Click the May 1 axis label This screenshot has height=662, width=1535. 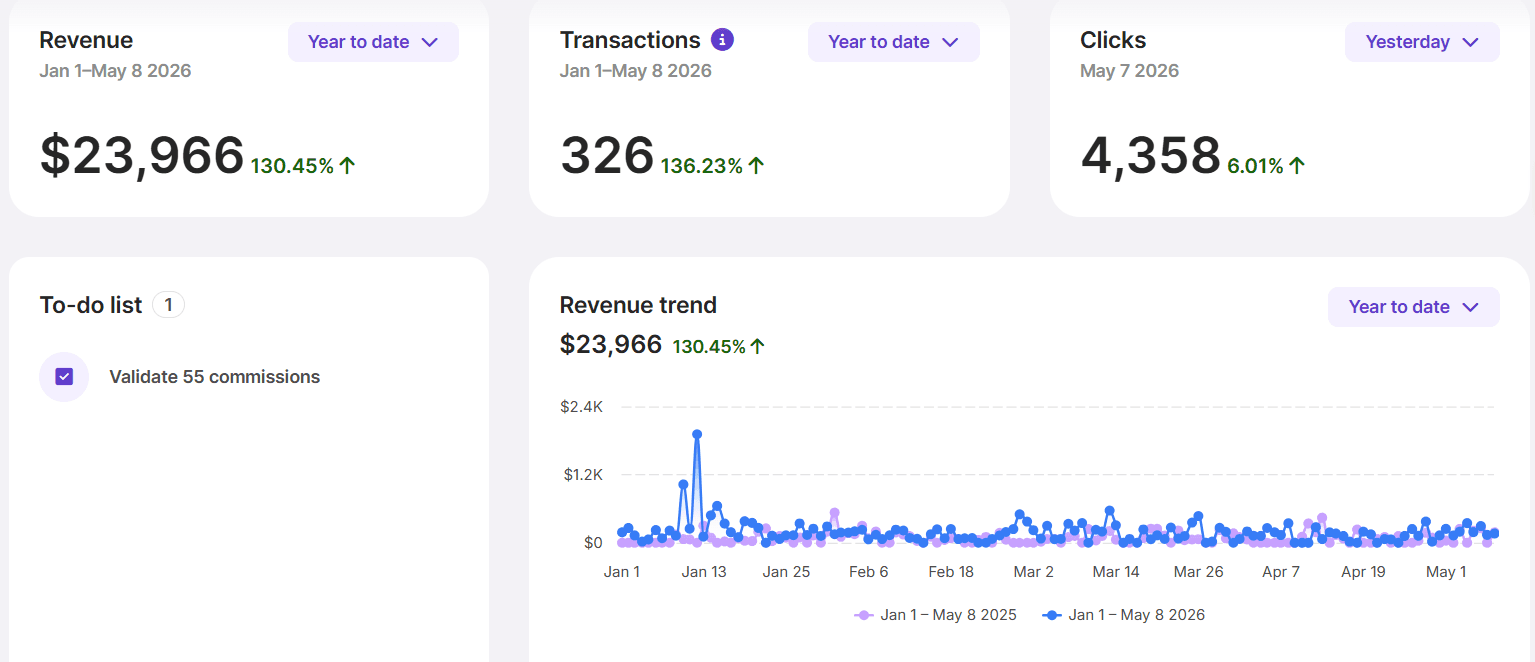point(1446,572)
